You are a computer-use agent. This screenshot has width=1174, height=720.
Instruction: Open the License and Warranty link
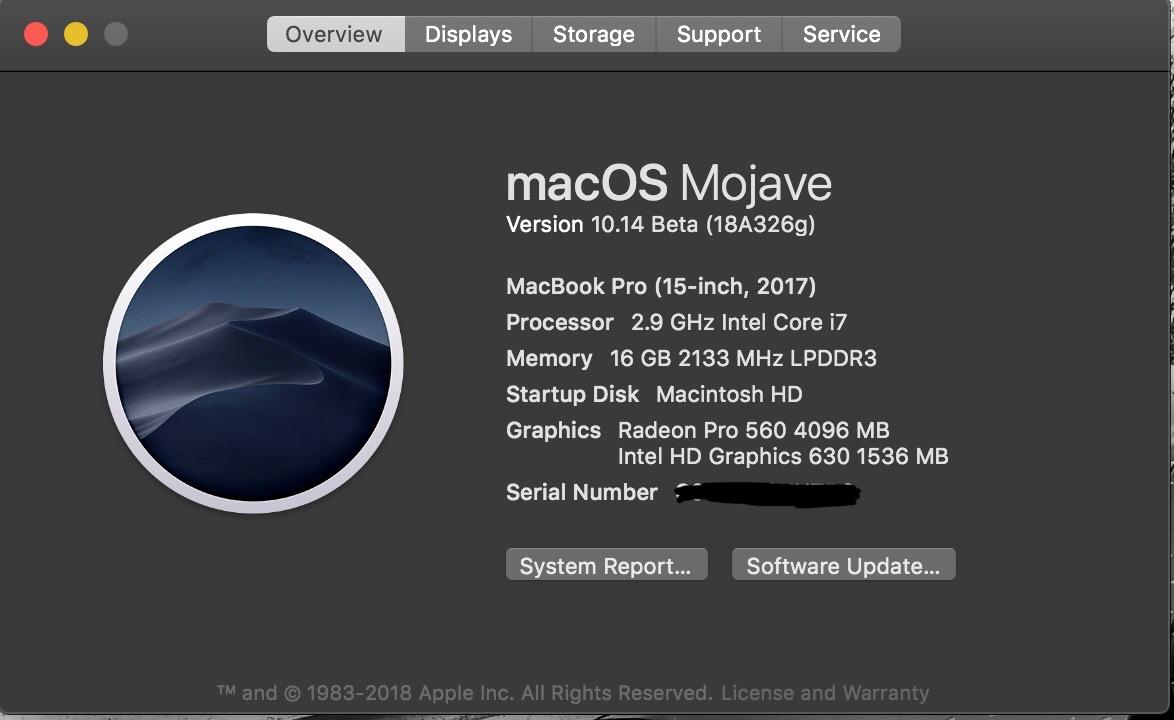click(825, 693)
